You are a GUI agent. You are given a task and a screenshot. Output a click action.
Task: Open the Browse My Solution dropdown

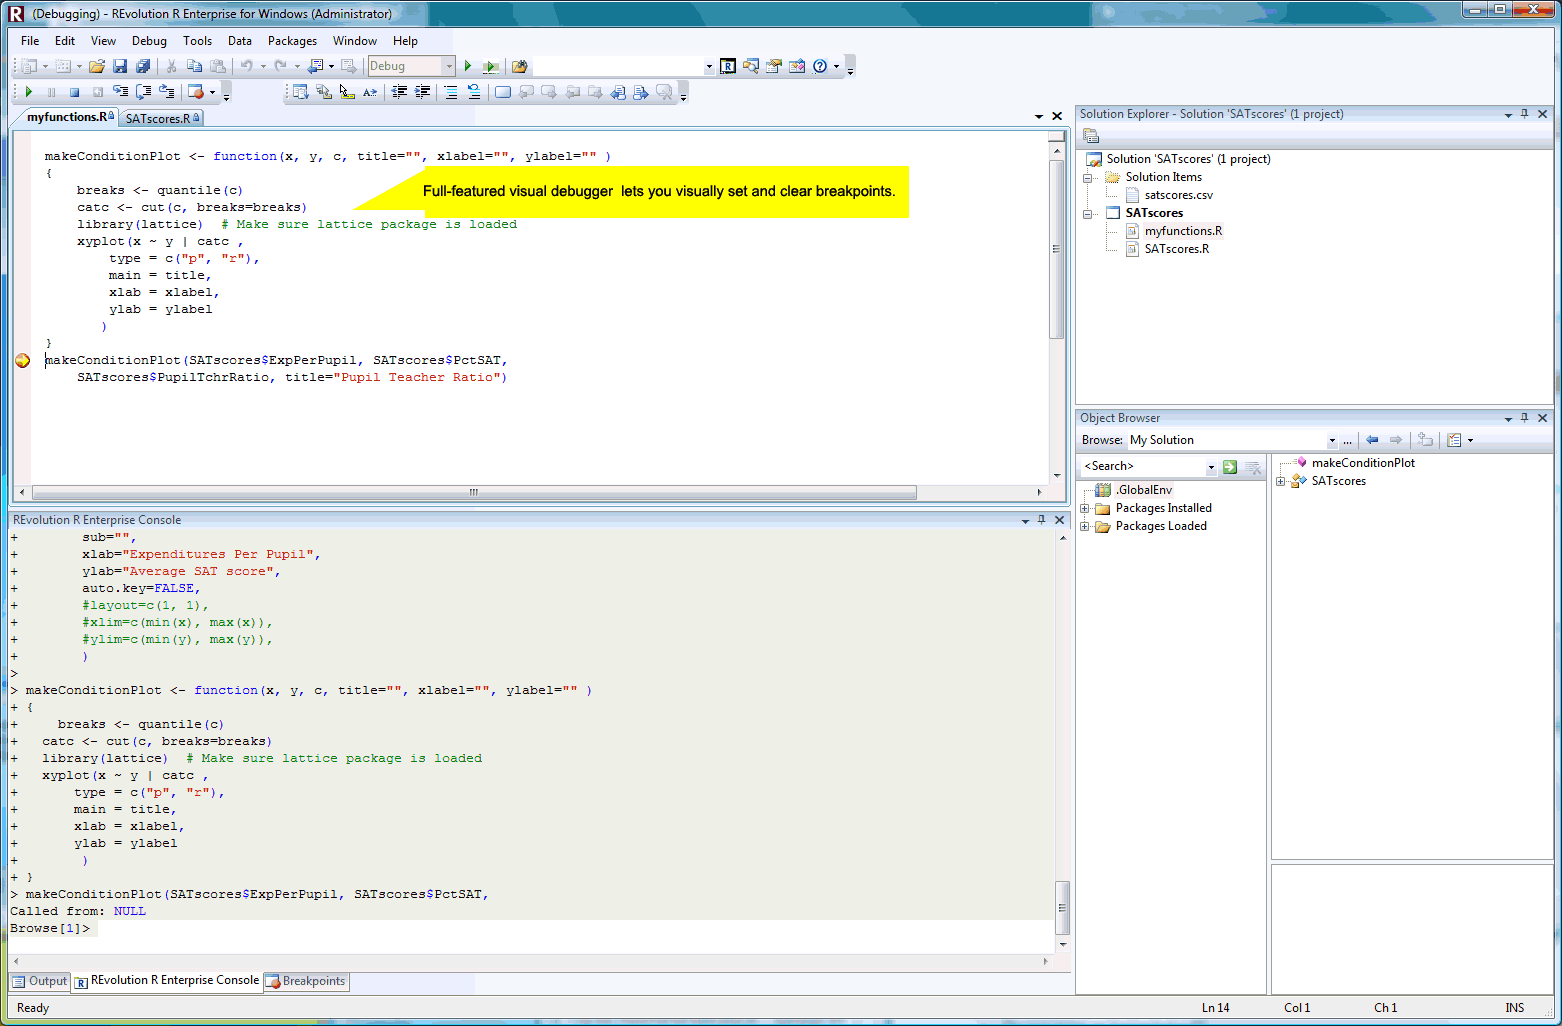click(x=1332, y=440)
